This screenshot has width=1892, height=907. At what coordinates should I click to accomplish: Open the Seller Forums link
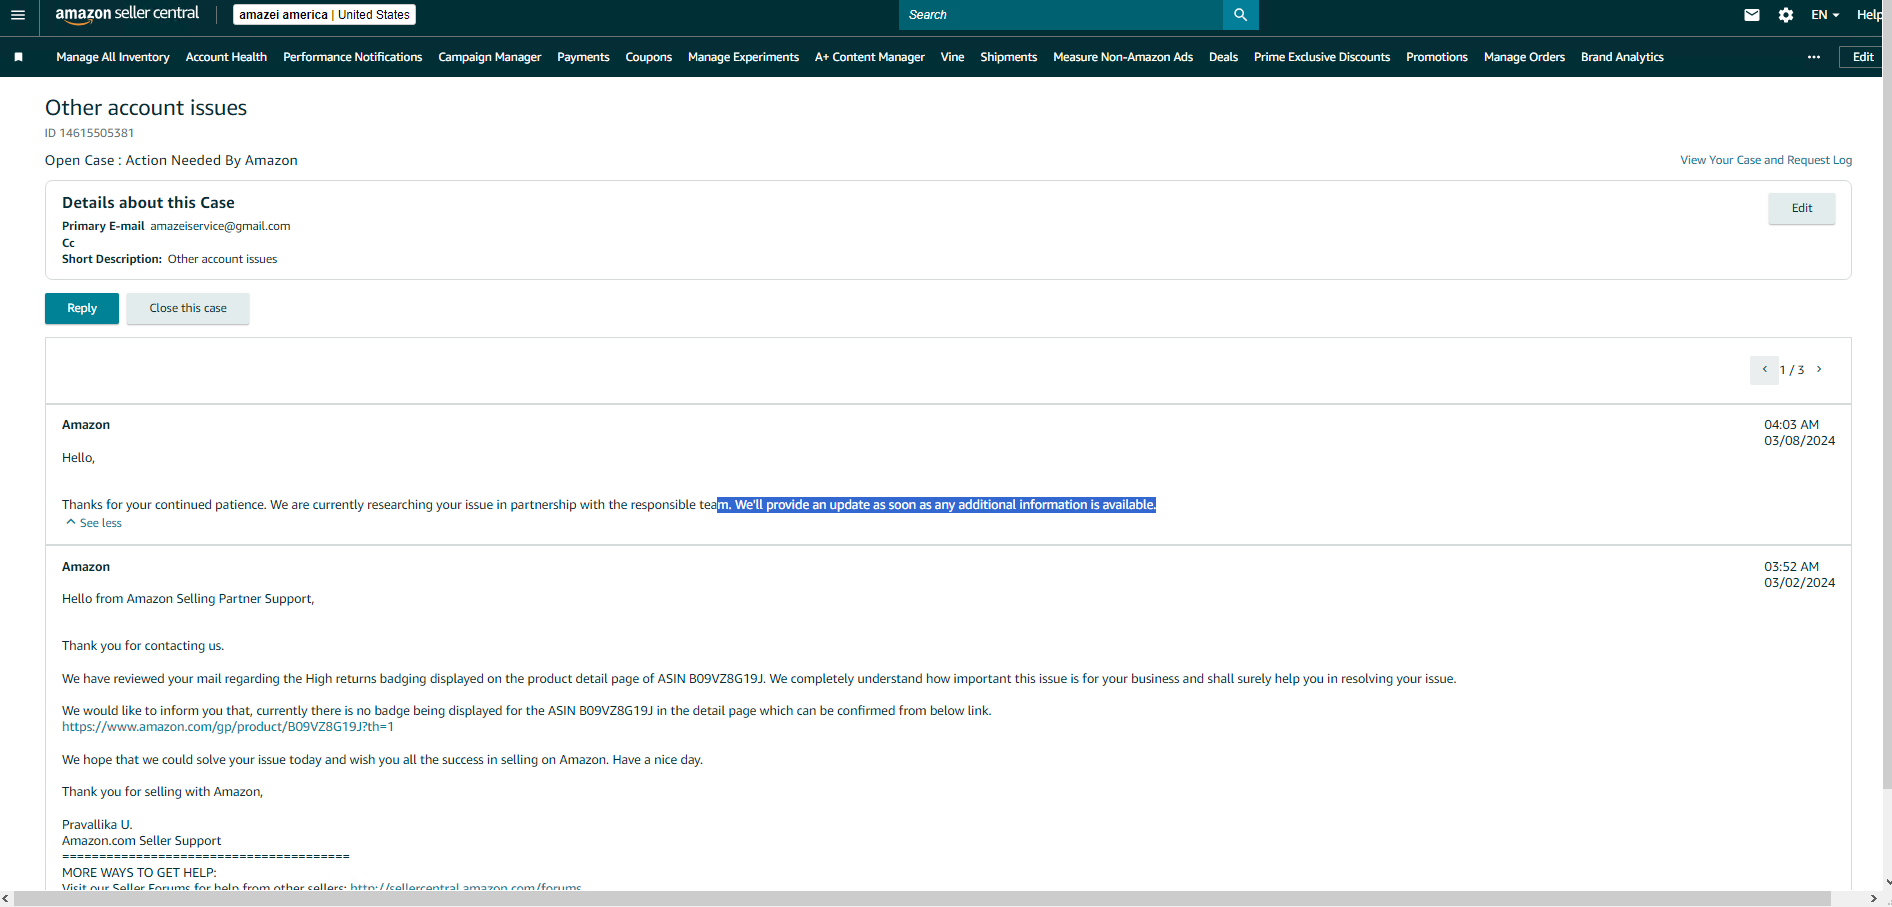[465, 887]
